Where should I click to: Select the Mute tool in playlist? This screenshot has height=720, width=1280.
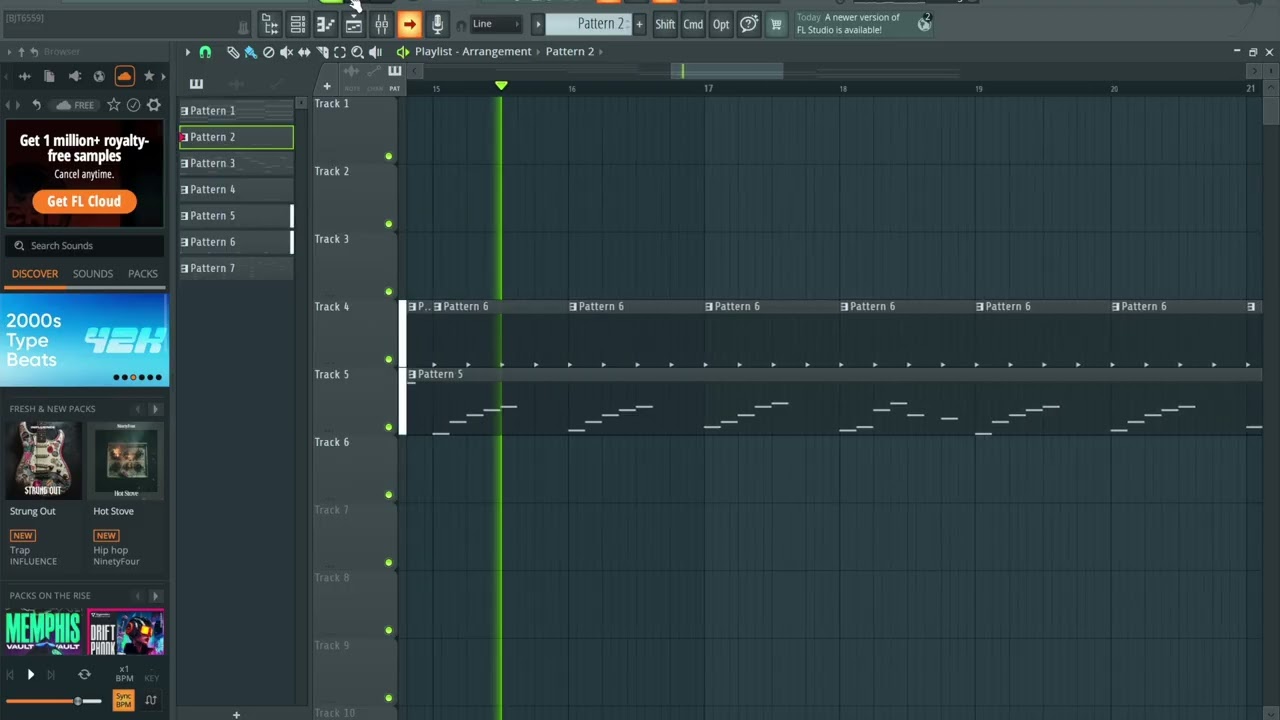(286, 52)
